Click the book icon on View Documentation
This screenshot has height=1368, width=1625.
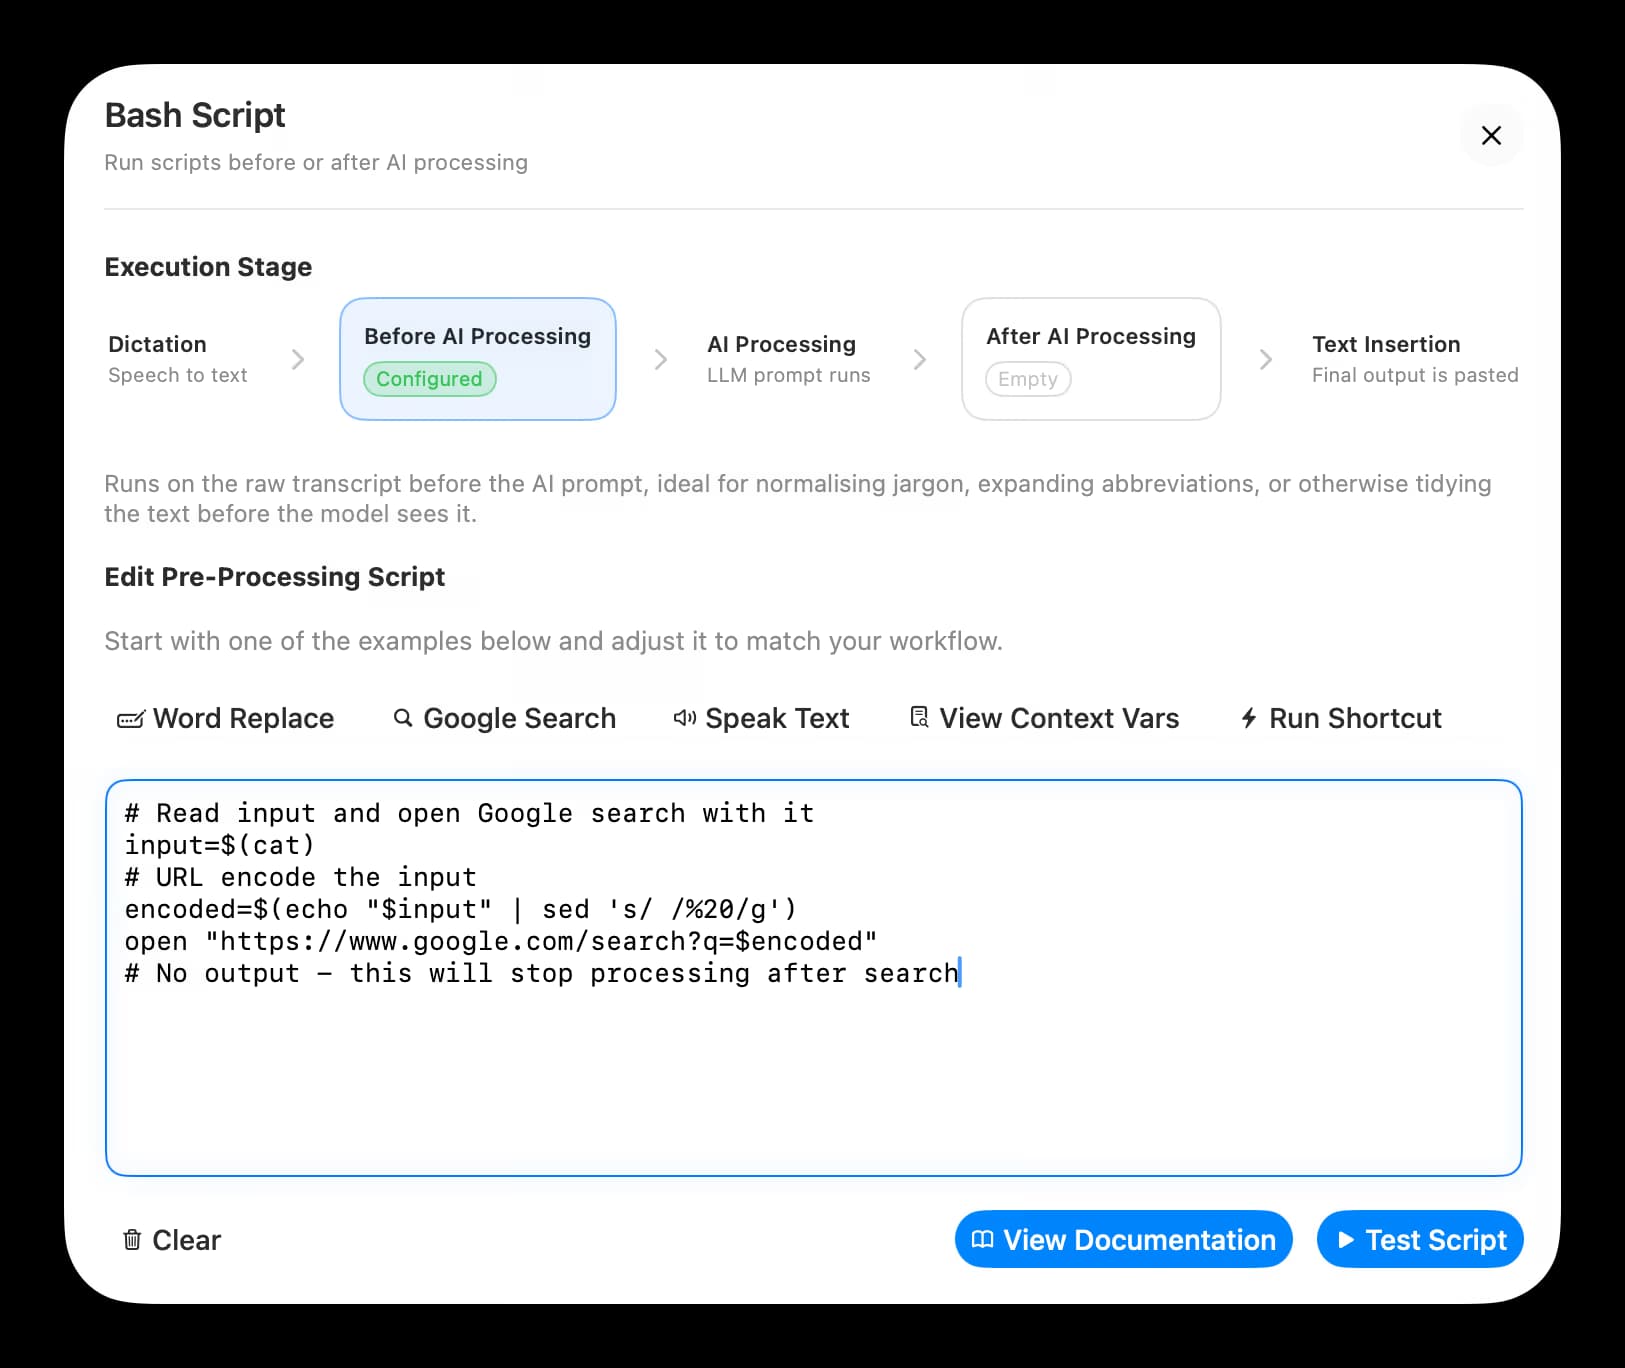(984, 1240)
